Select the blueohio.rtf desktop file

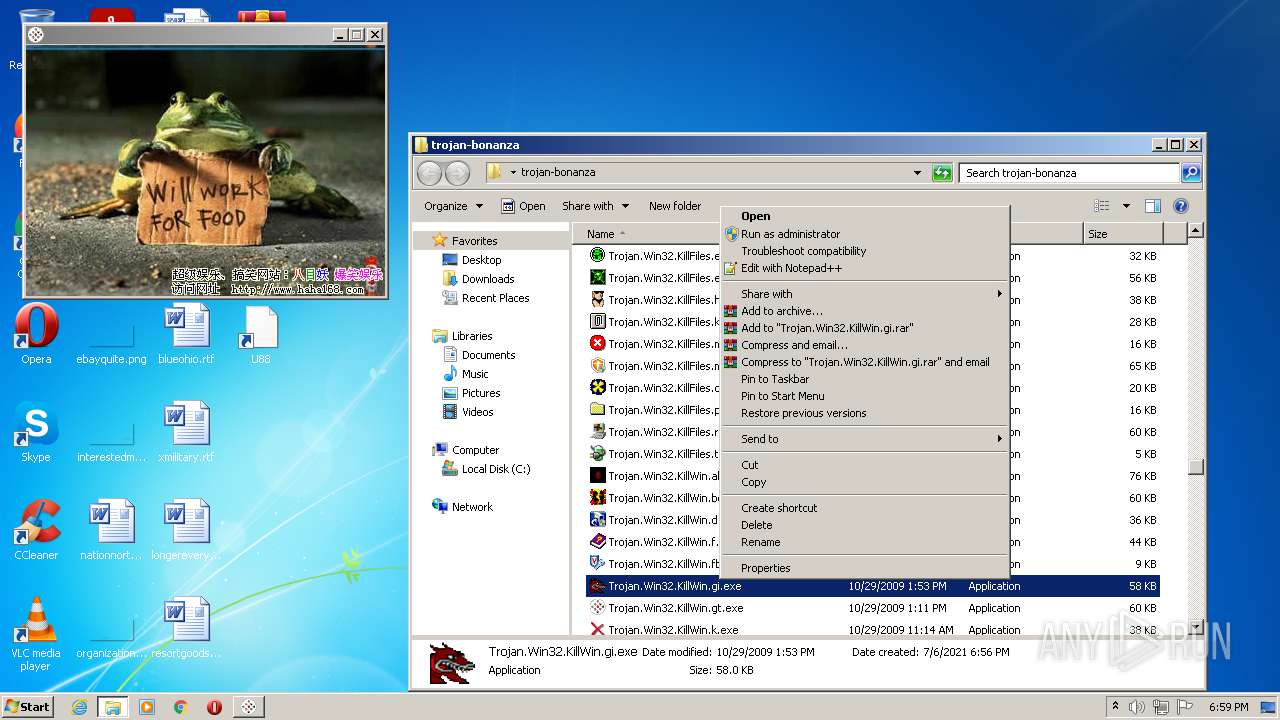coord(186,335)
